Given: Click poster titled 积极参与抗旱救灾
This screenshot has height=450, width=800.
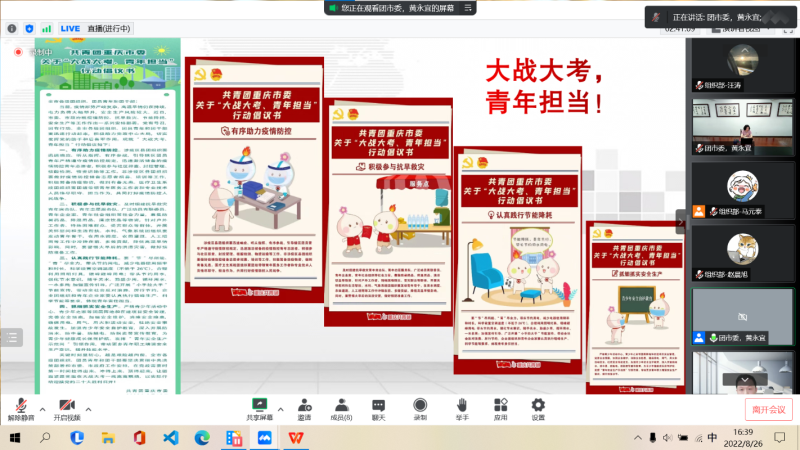Looking at the screenshot, I should 389,212.
